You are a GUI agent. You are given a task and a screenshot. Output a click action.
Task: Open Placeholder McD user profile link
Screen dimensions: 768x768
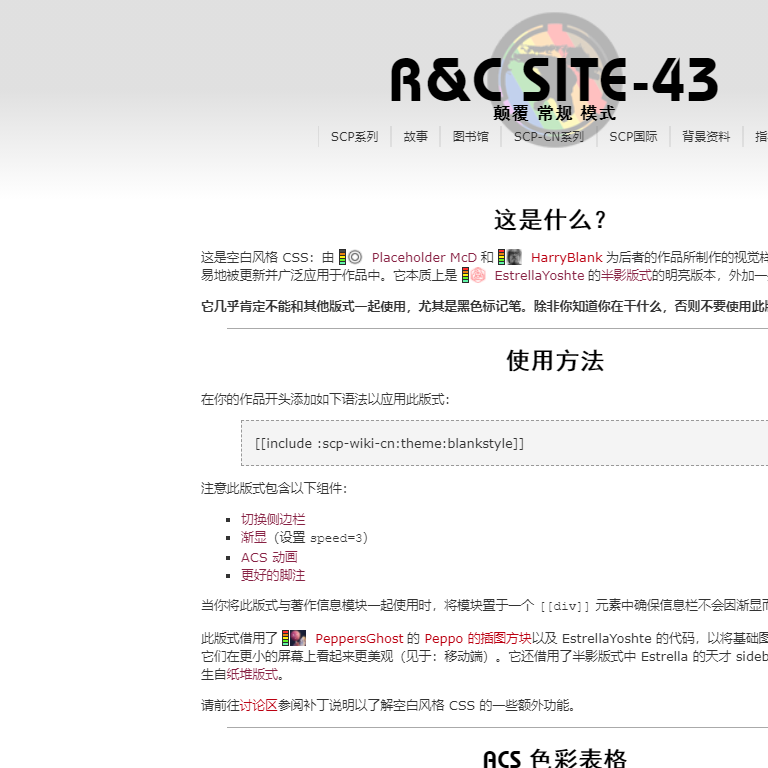(x=424, y=258)
